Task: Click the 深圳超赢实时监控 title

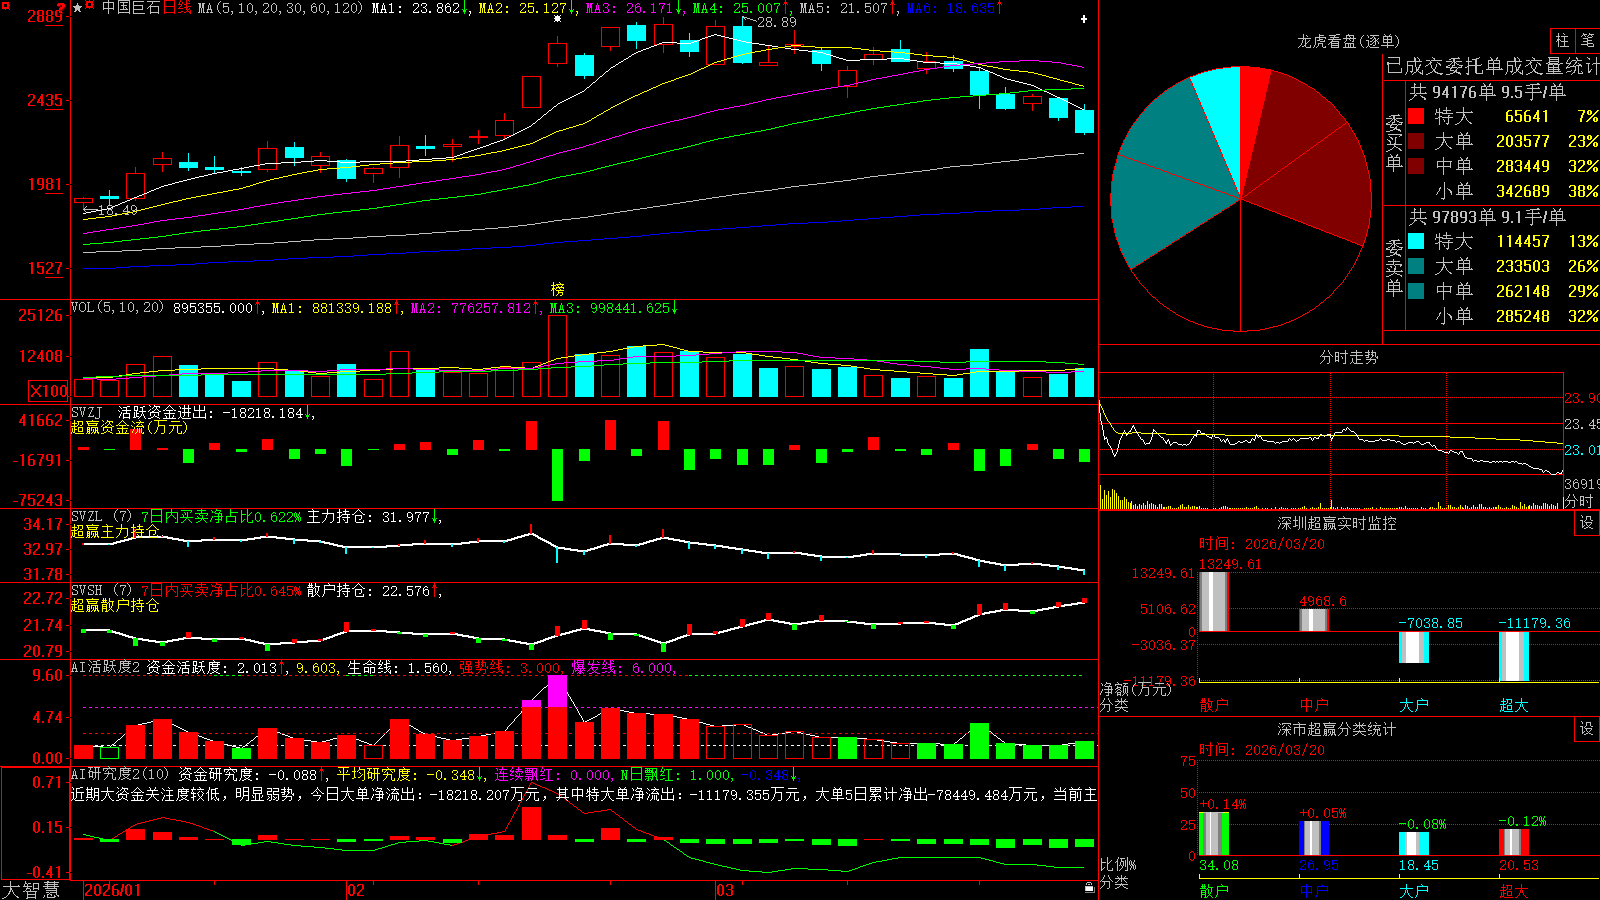Action: tap(1336, 523)
